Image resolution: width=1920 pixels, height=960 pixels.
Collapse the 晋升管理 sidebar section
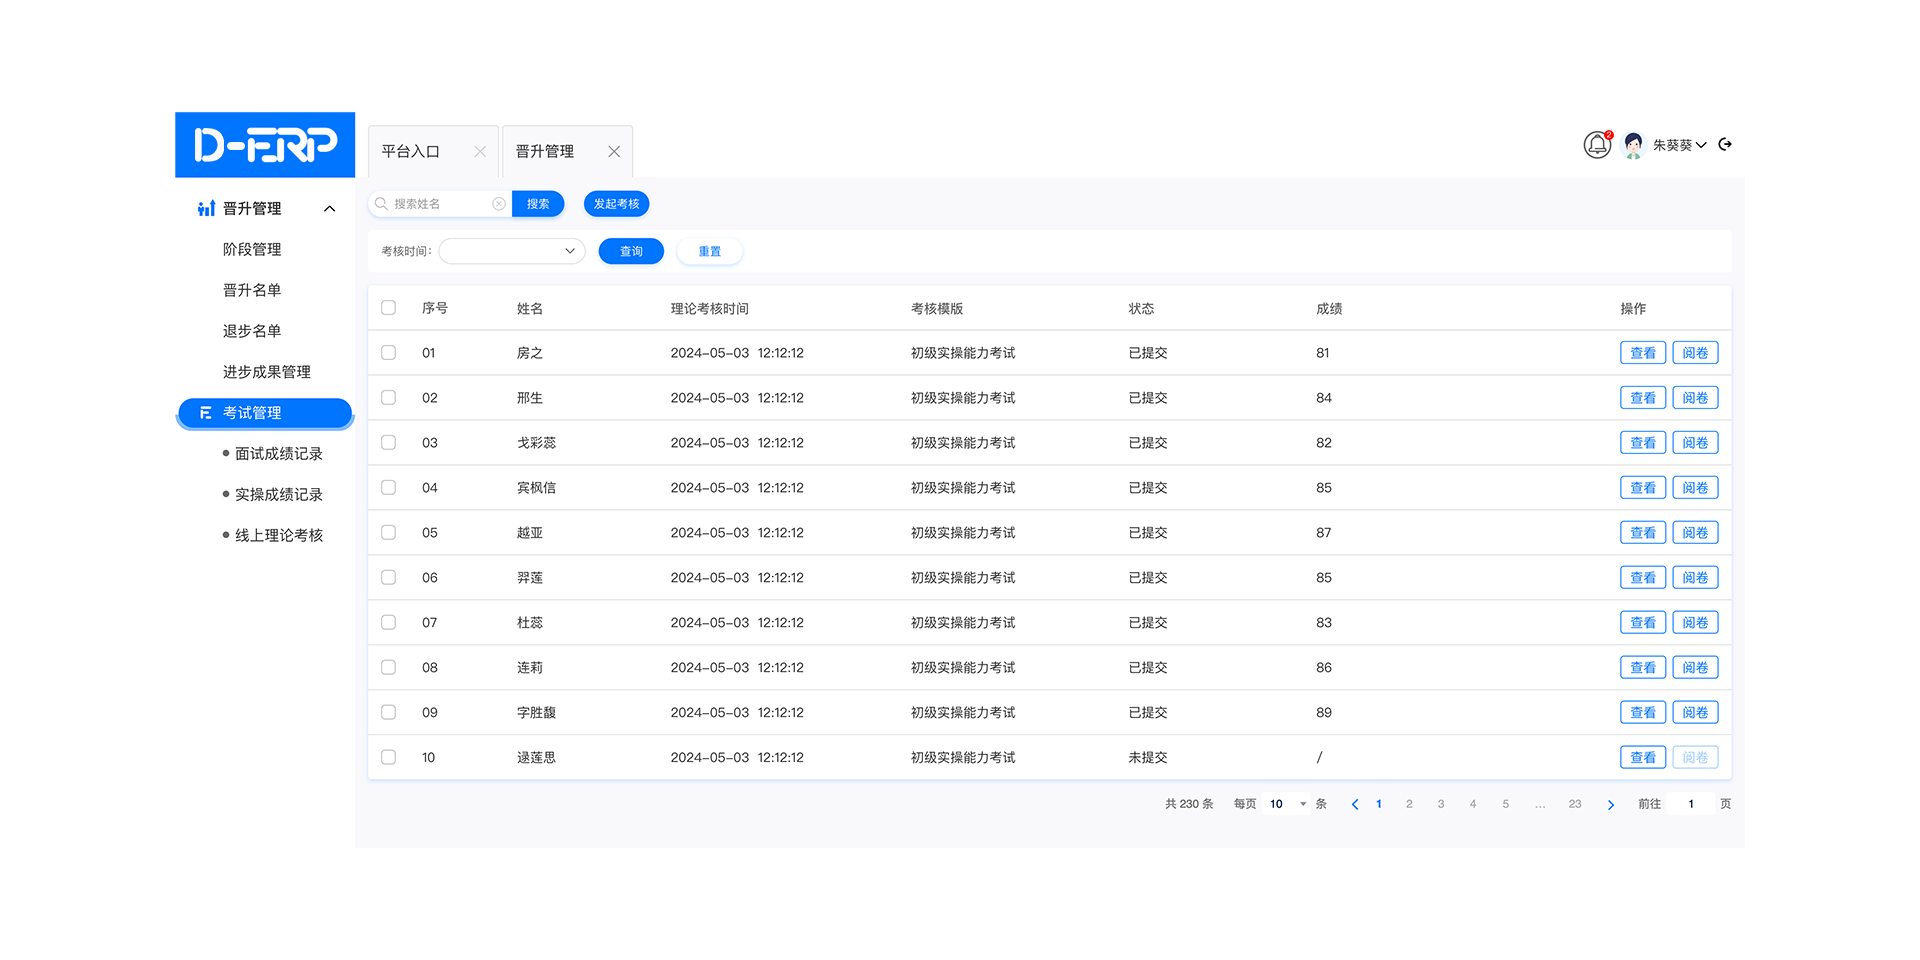330,207
